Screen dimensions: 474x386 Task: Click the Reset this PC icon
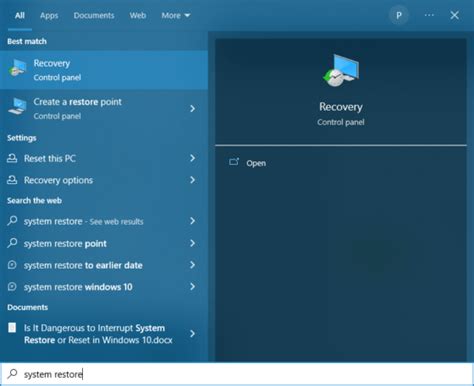pos(12,158)
